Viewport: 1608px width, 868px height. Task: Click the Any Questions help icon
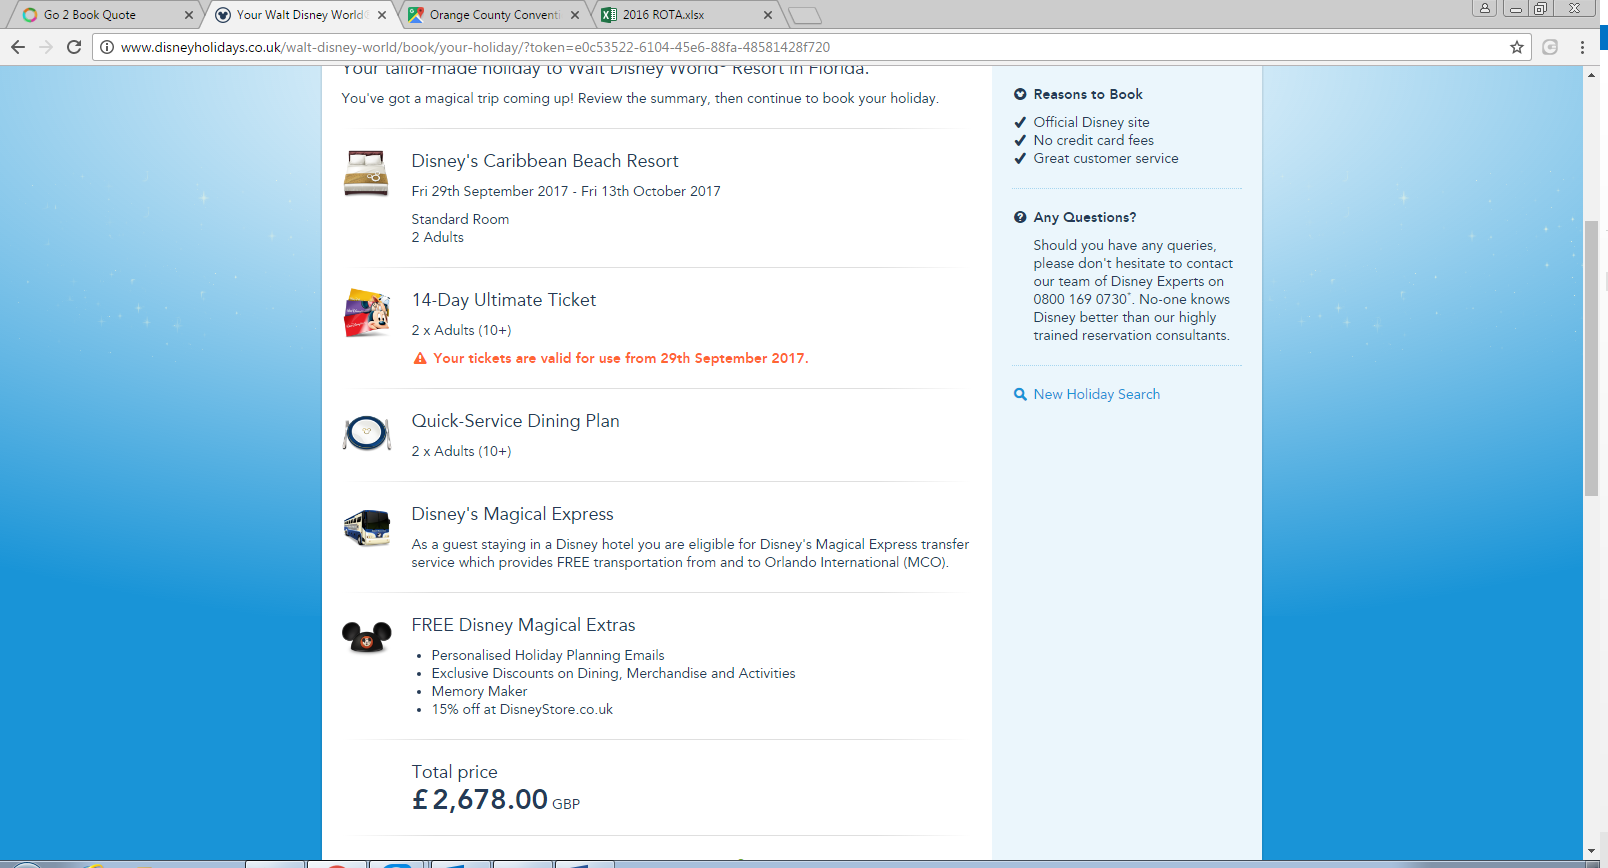click(1020, 217)
